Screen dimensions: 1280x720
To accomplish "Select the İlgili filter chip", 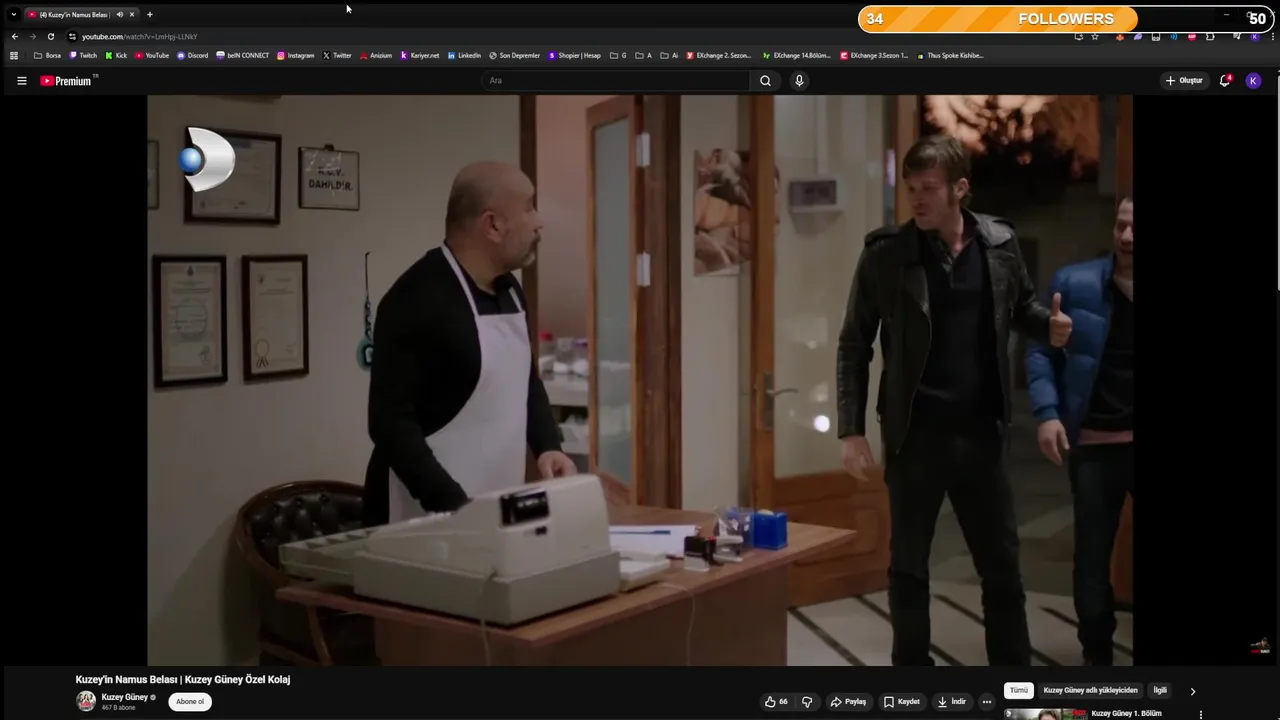I will [x=1160, y=691].
